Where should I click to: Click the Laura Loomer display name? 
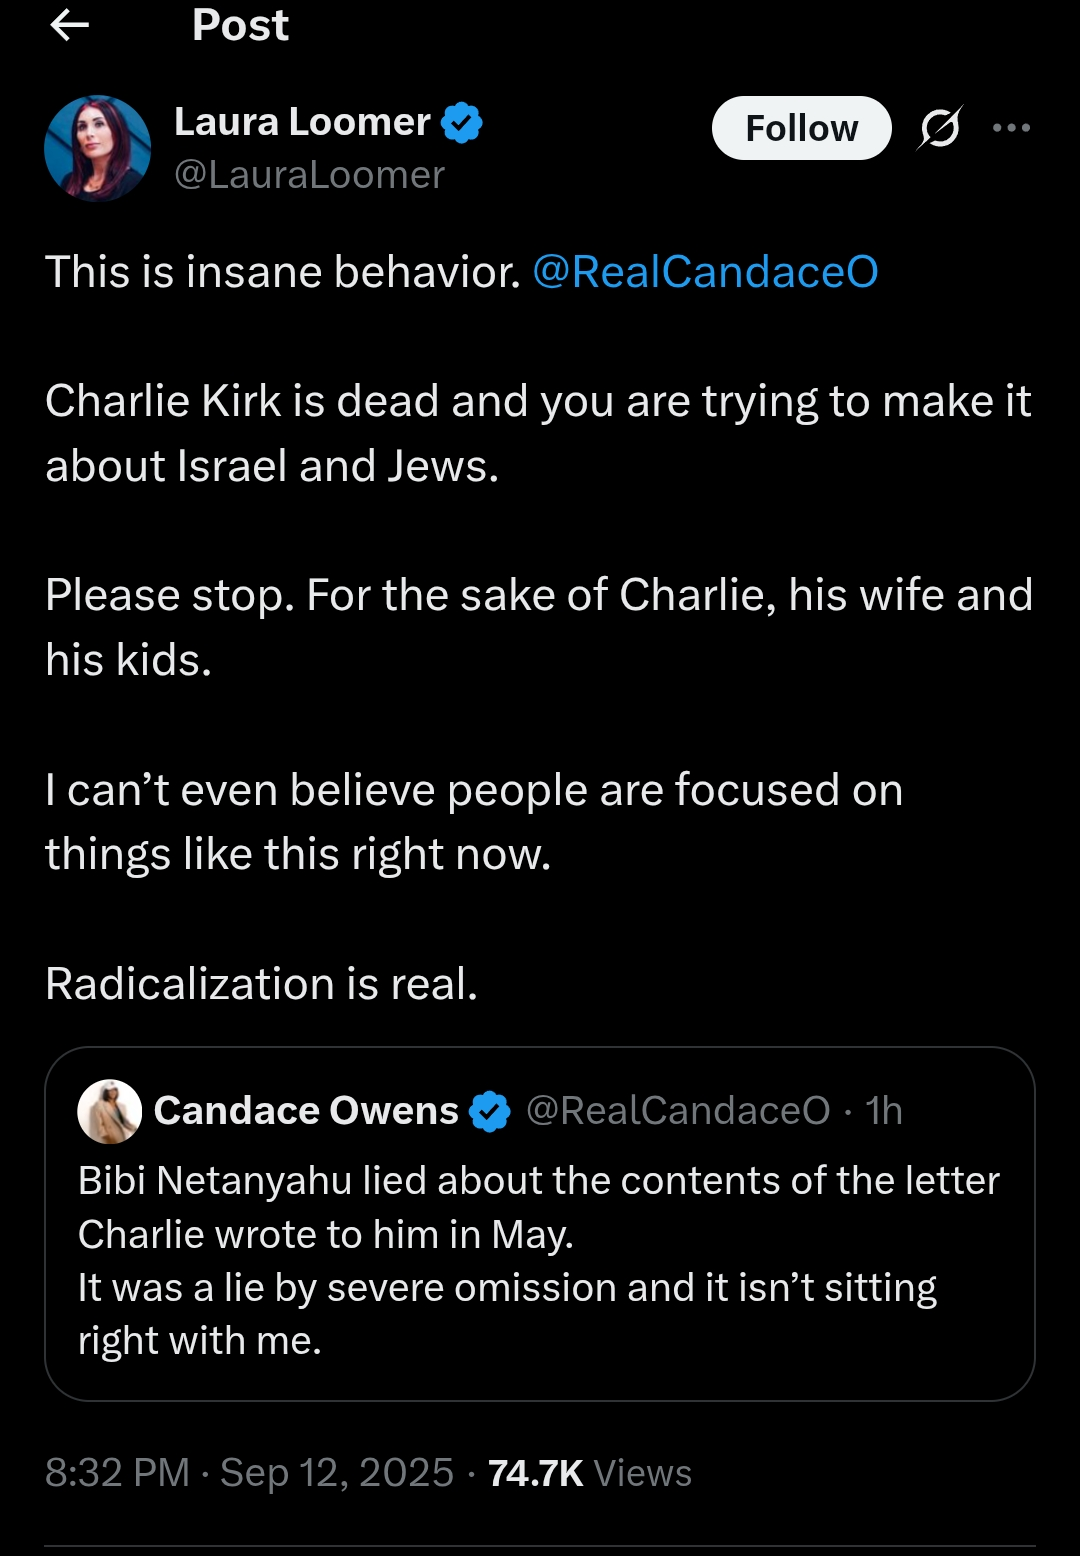coord(302,122)
